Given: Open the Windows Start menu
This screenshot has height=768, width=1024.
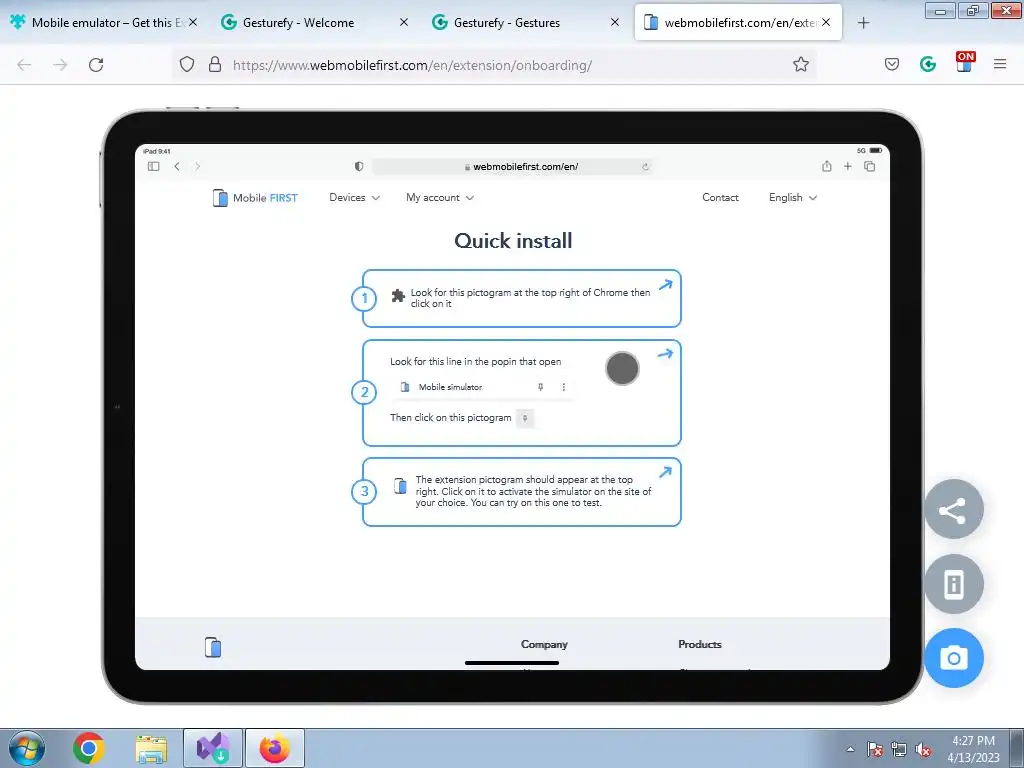Looking at the screenshot, I should click(27, 748).
